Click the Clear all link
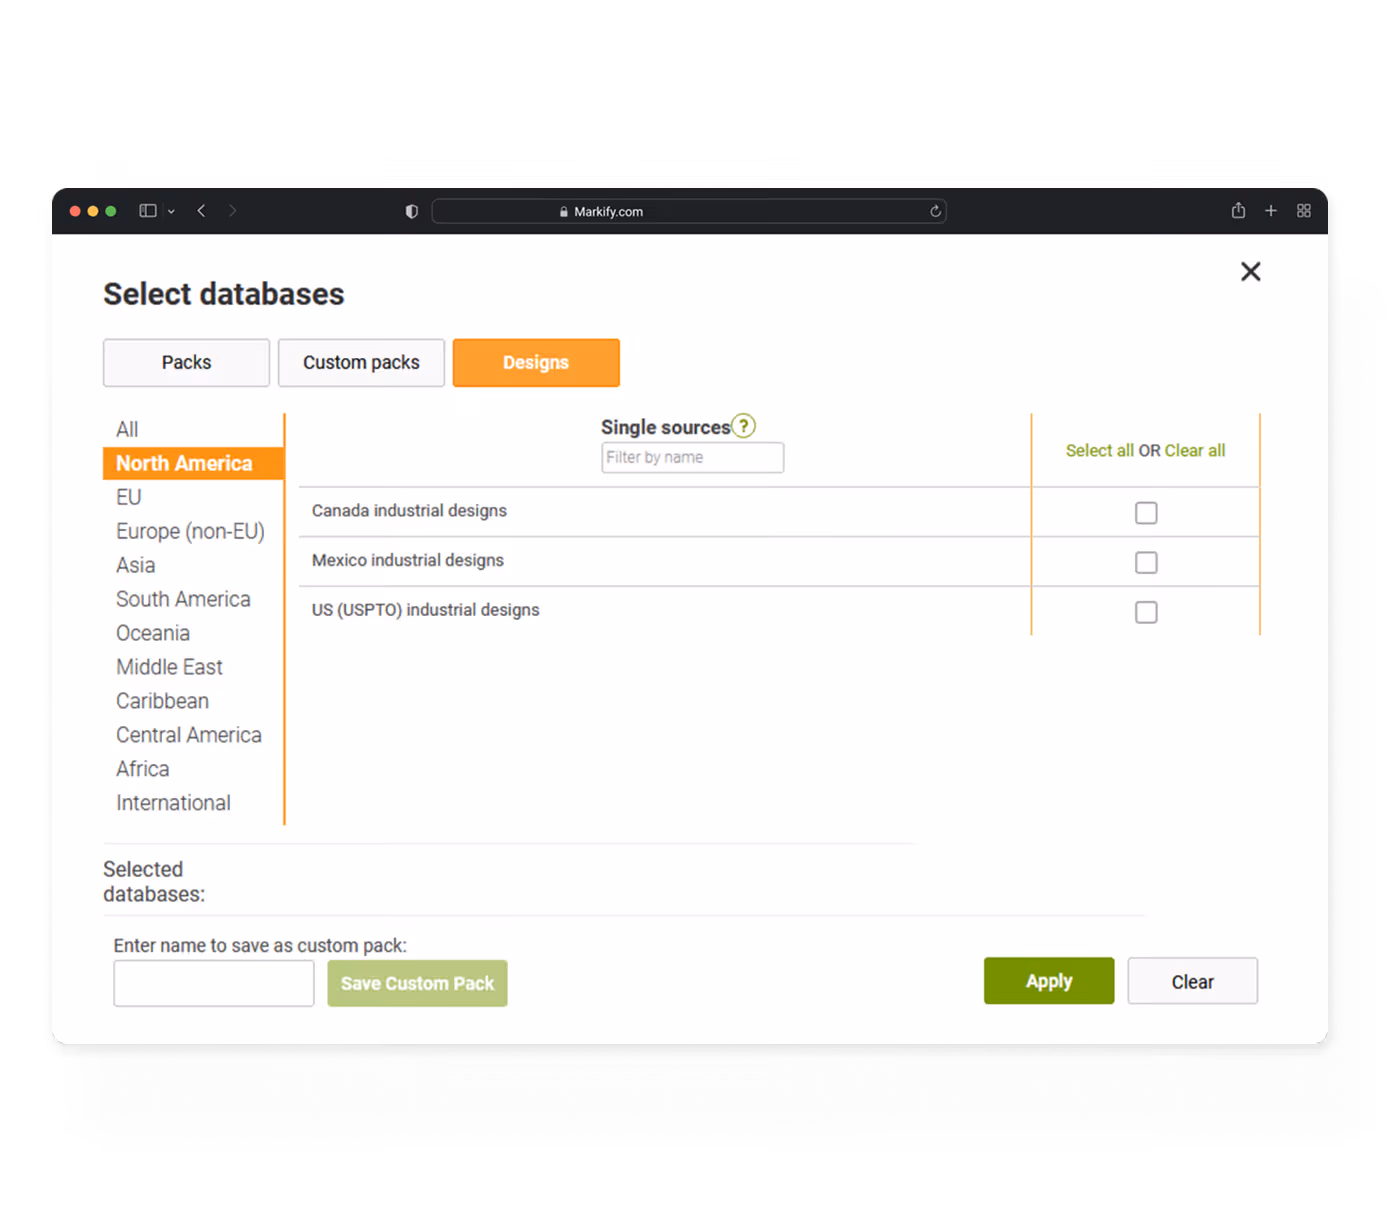The height and width of the screenshot is (1232, 1397). (1195, 451)
